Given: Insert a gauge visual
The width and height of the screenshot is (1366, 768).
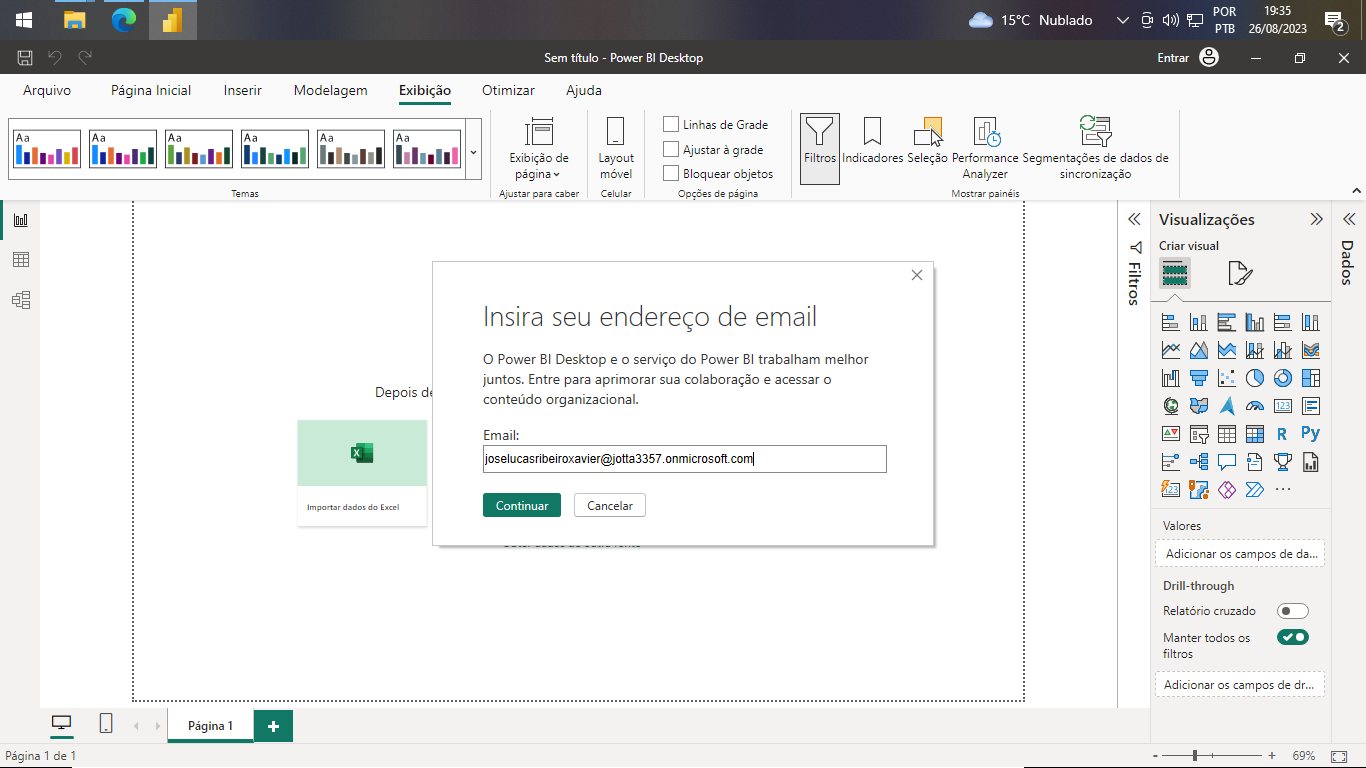Looking at the screenshot, I should click(x=1254, y=406).
